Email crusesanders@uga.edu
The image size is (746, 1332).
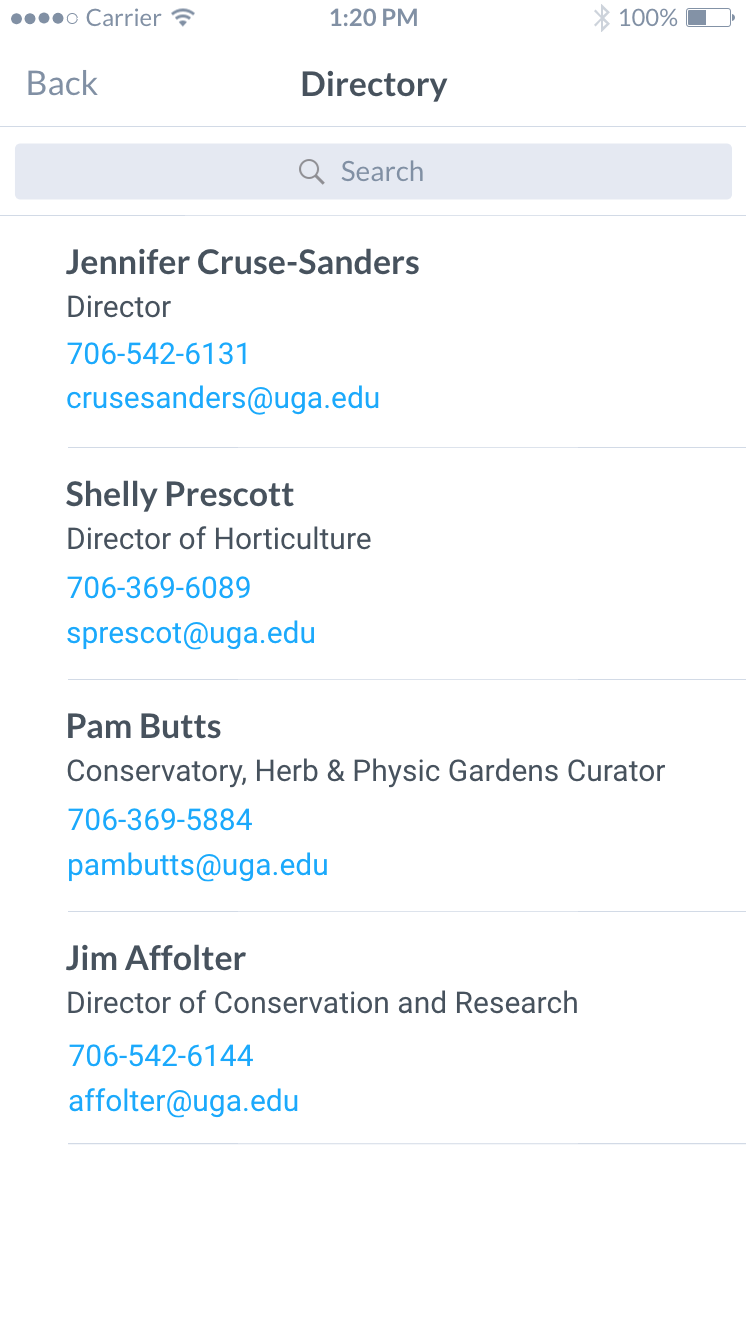(223, 398)
